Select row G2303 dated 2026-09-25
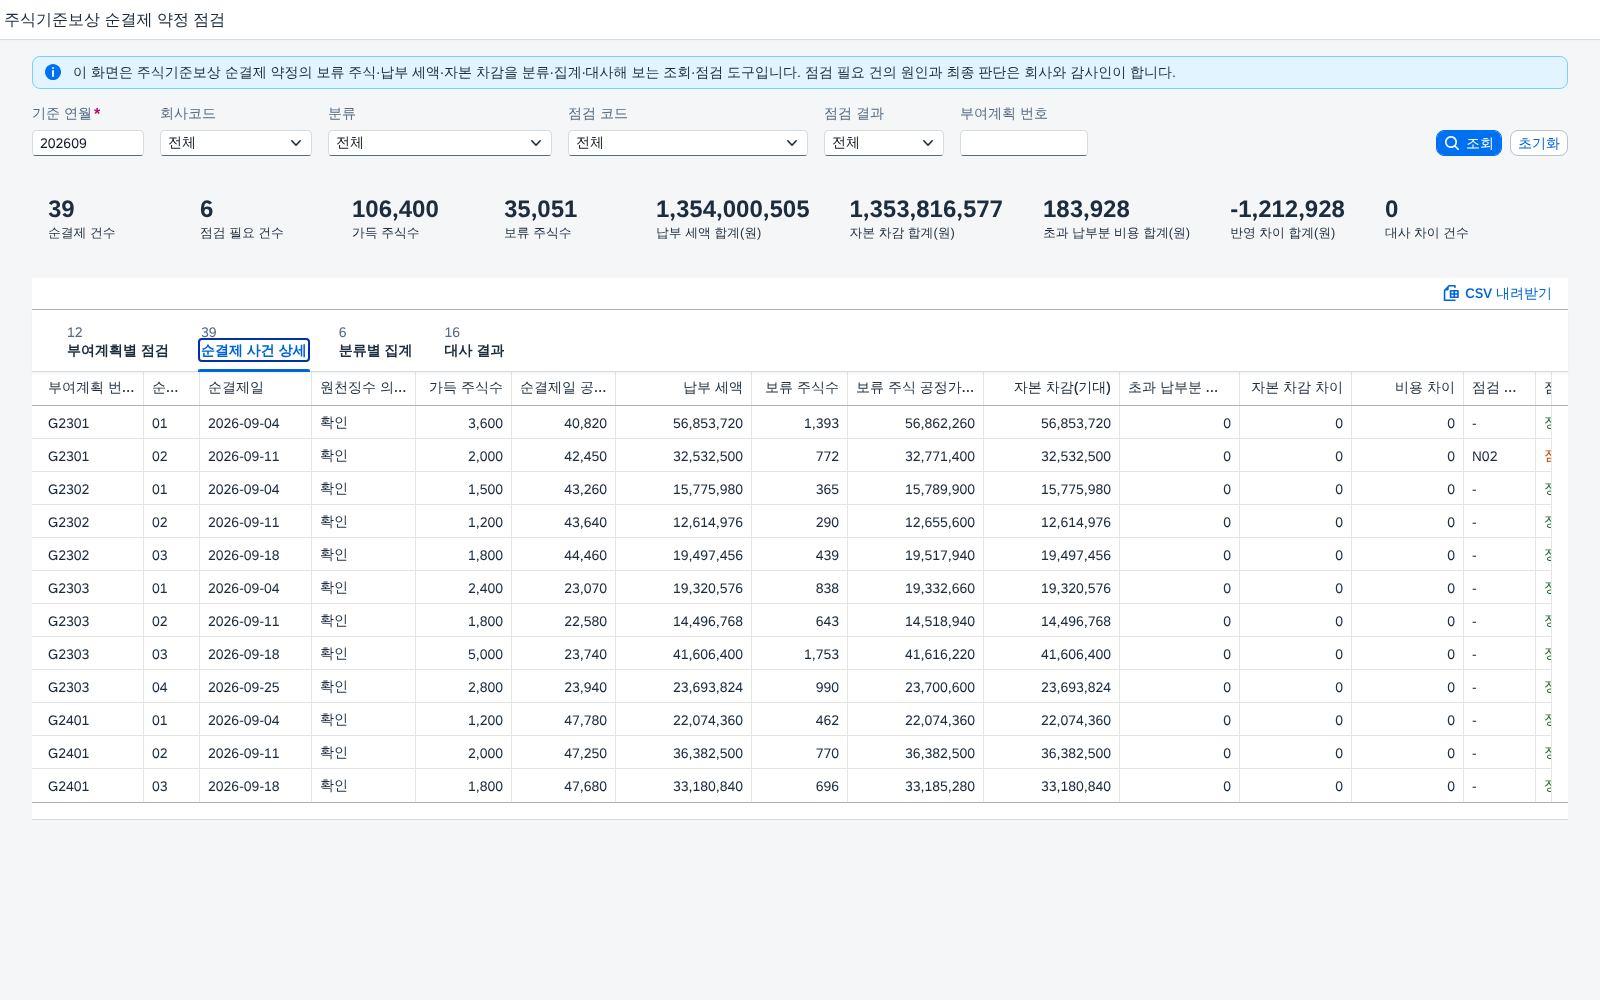This screenshot has height=1000, width=1600. (800, 687)
